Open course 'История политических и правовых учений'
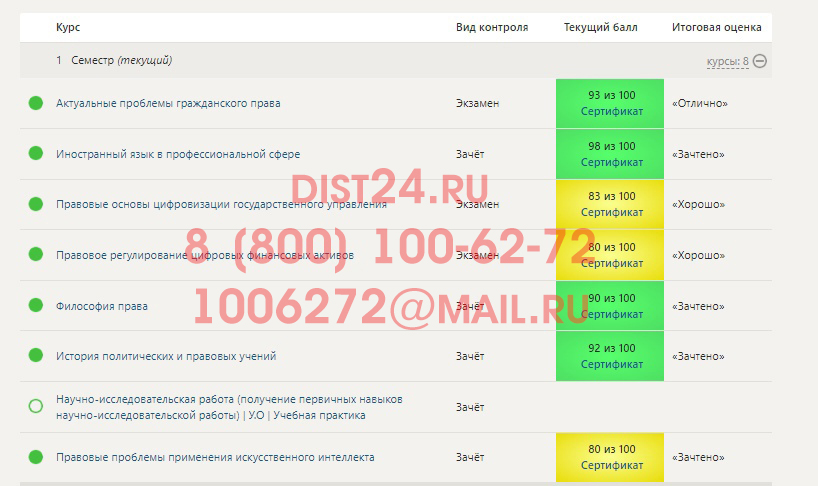The height and width of the screenshot is (486, 818). (x=166, y=356)
